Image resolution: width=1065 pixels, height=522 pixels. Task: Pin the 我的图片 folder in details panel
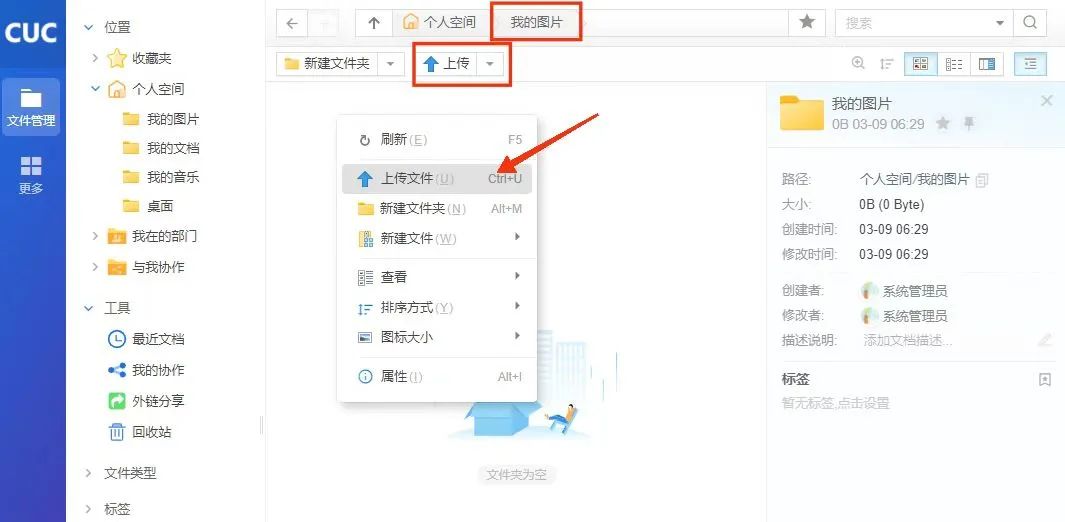968,123
